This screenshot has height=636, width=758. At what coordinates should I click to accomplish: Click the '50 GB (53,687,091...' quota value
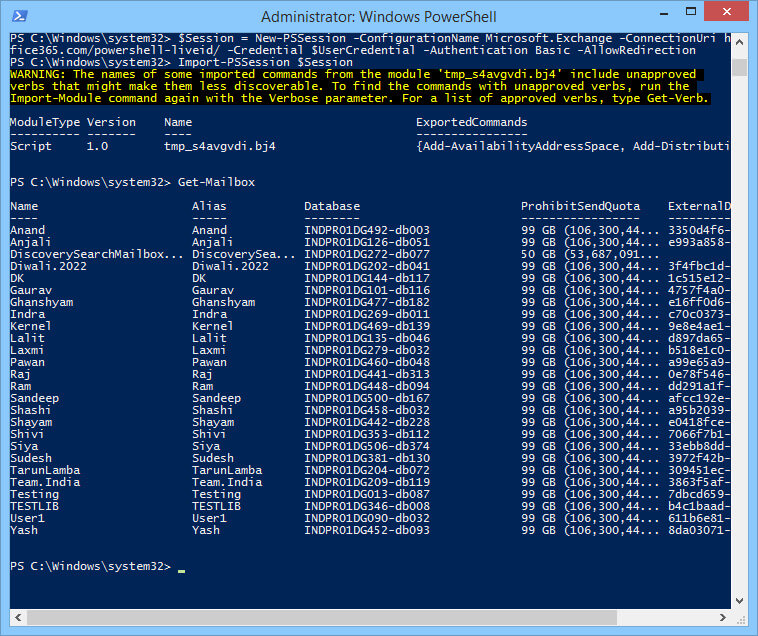590,254
